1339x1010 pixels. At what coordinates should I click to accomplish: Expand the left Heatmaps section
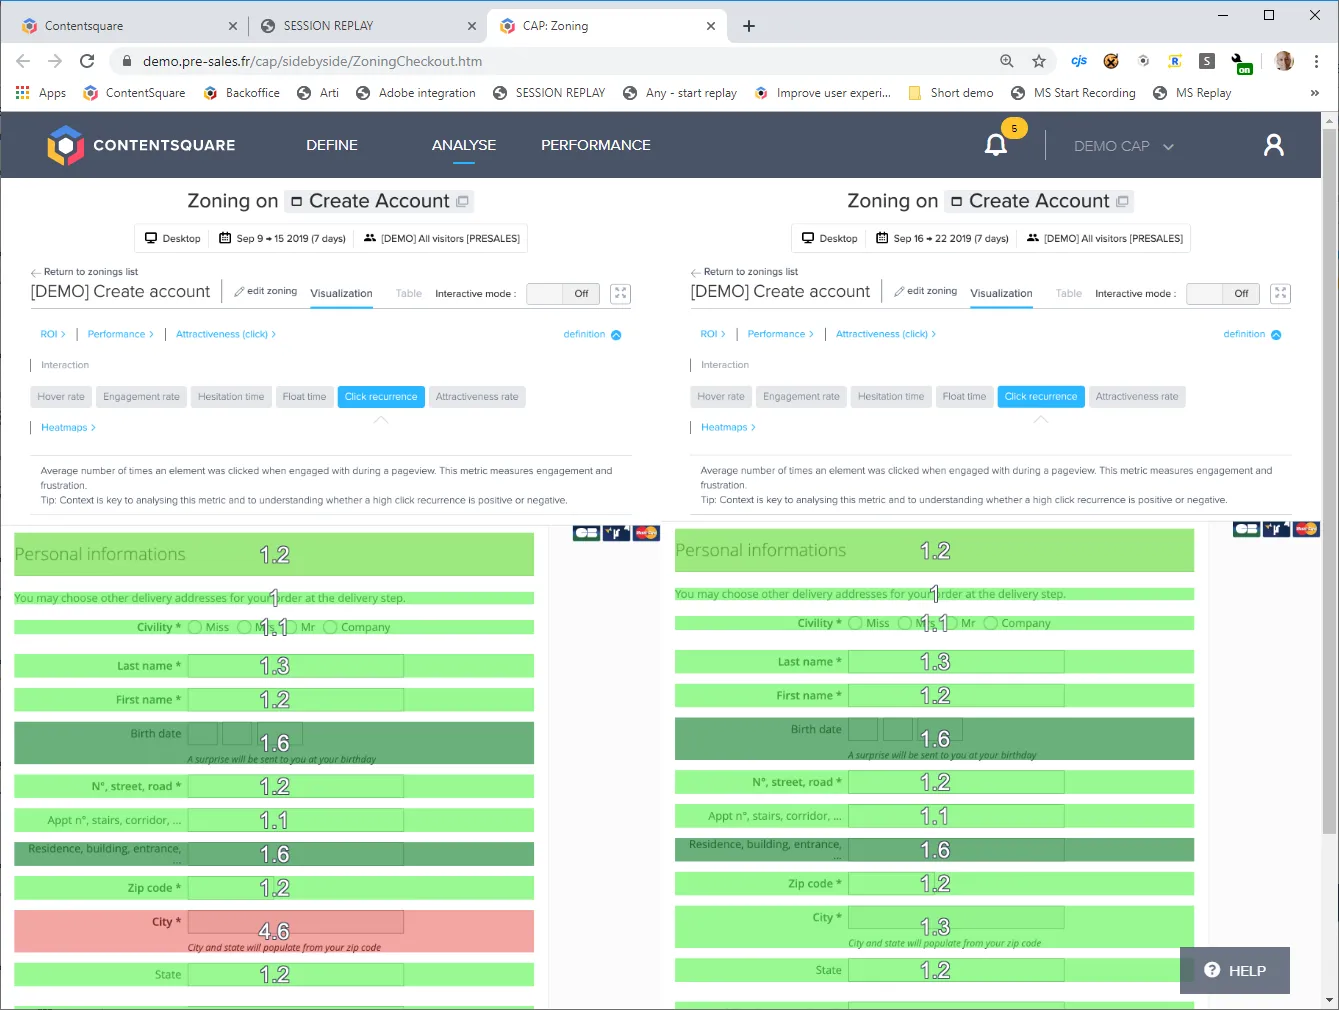coord(68,427)
